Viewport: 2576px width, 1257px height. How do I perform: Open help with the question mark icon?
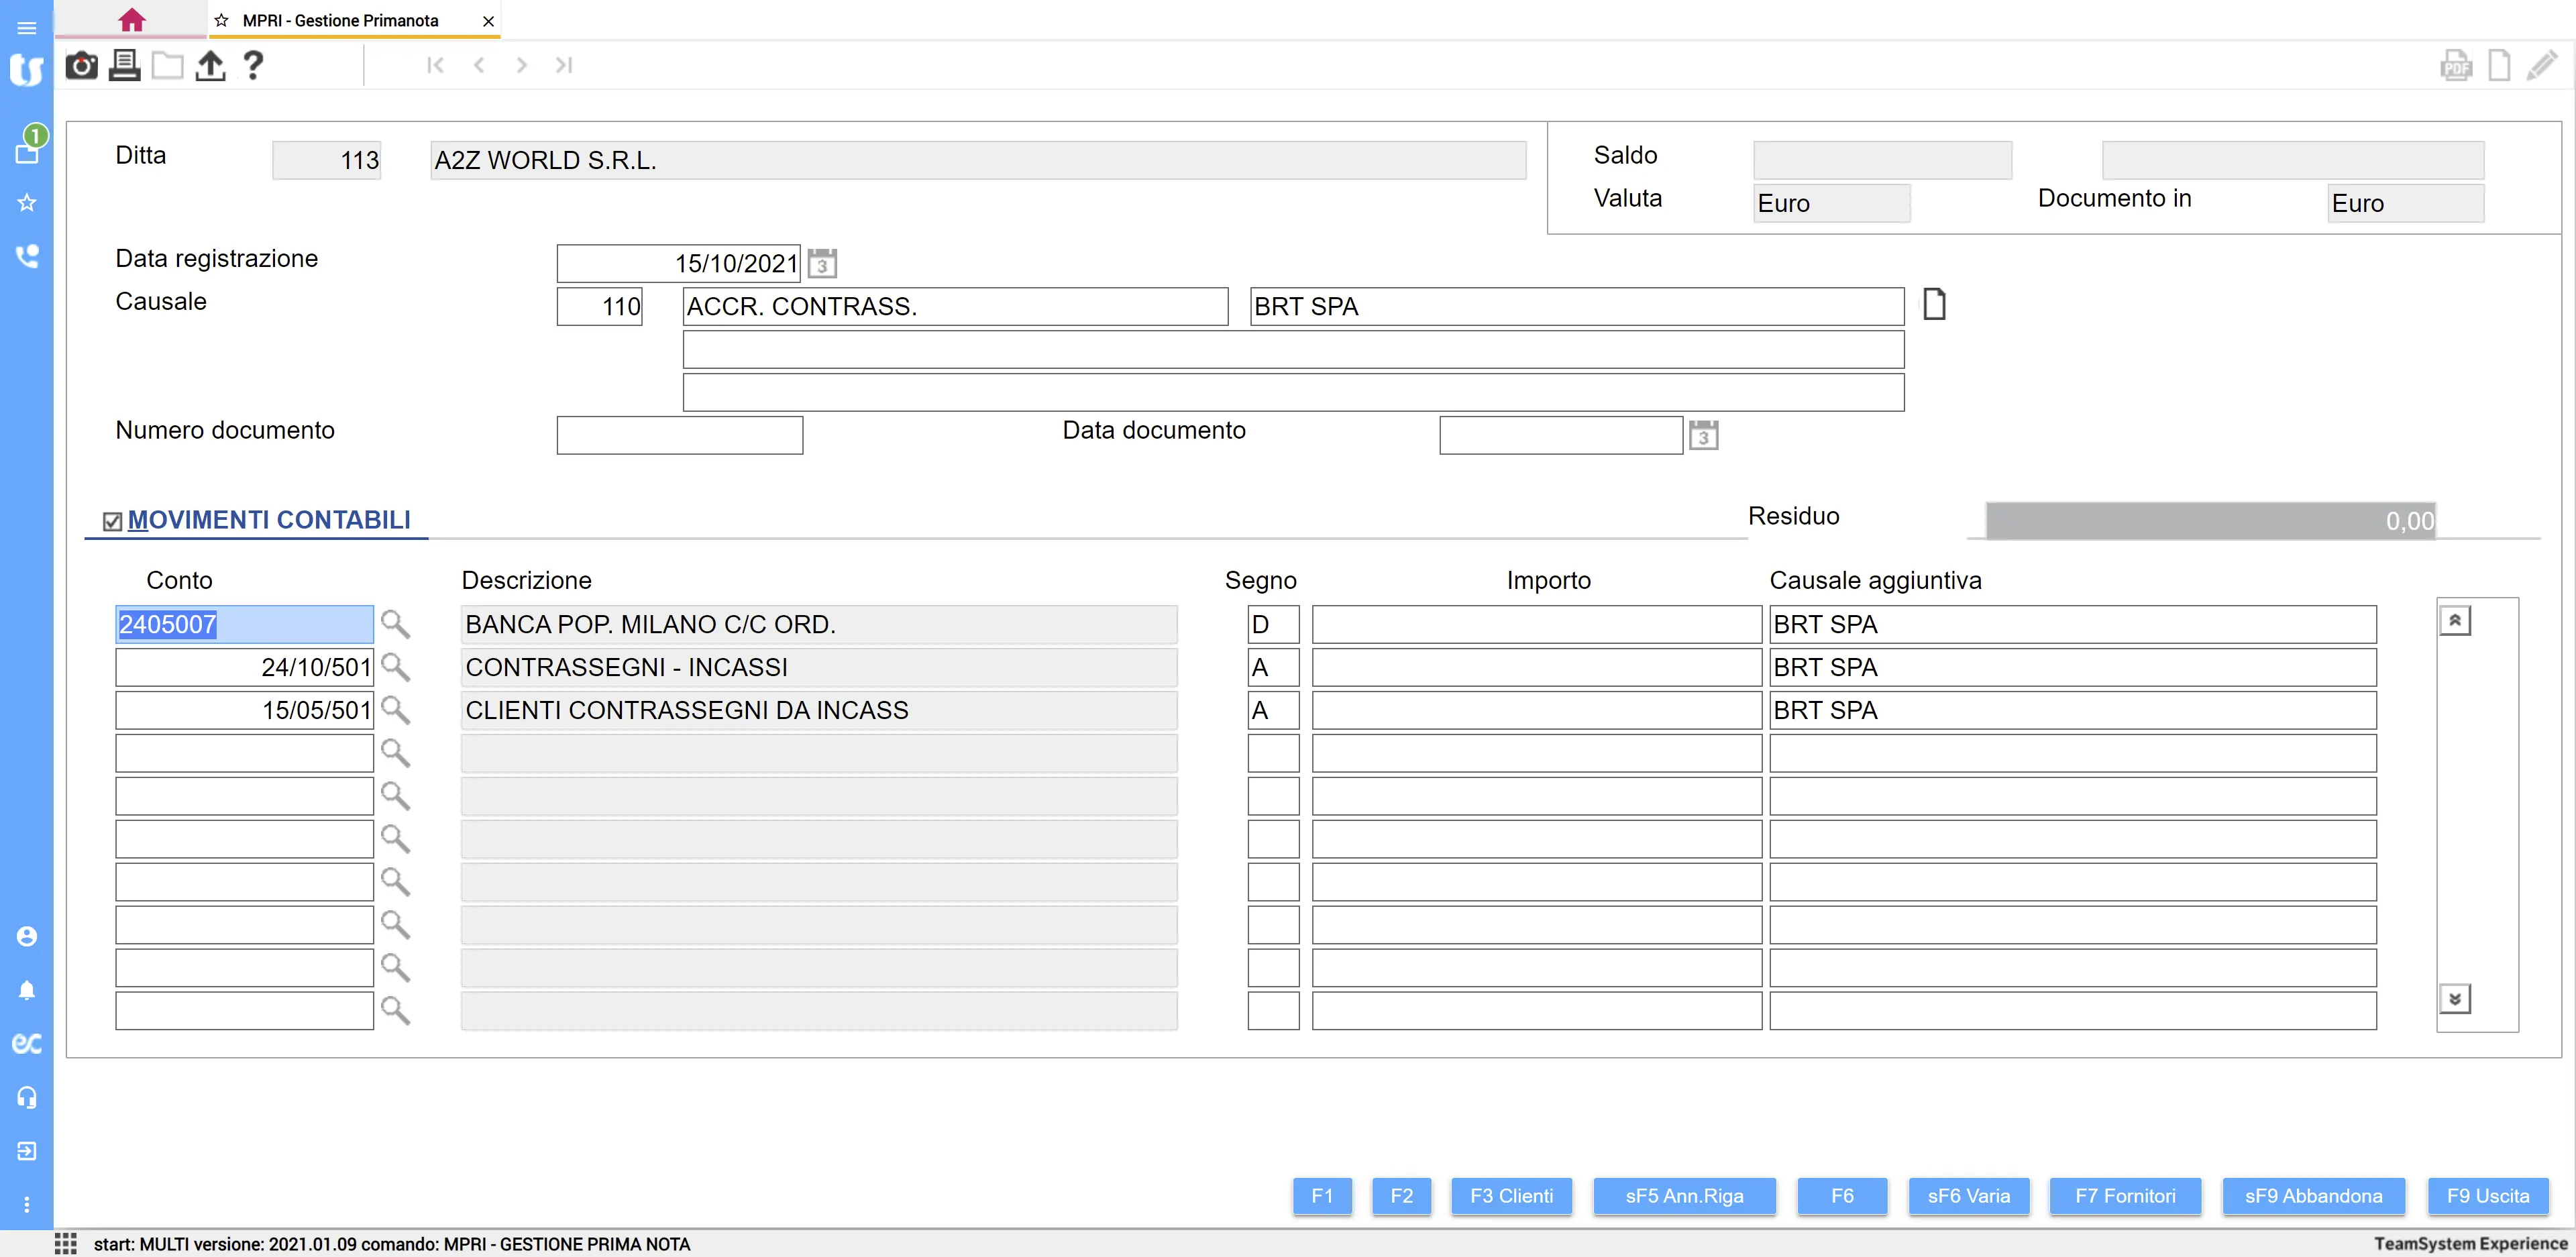coord(253,66)
